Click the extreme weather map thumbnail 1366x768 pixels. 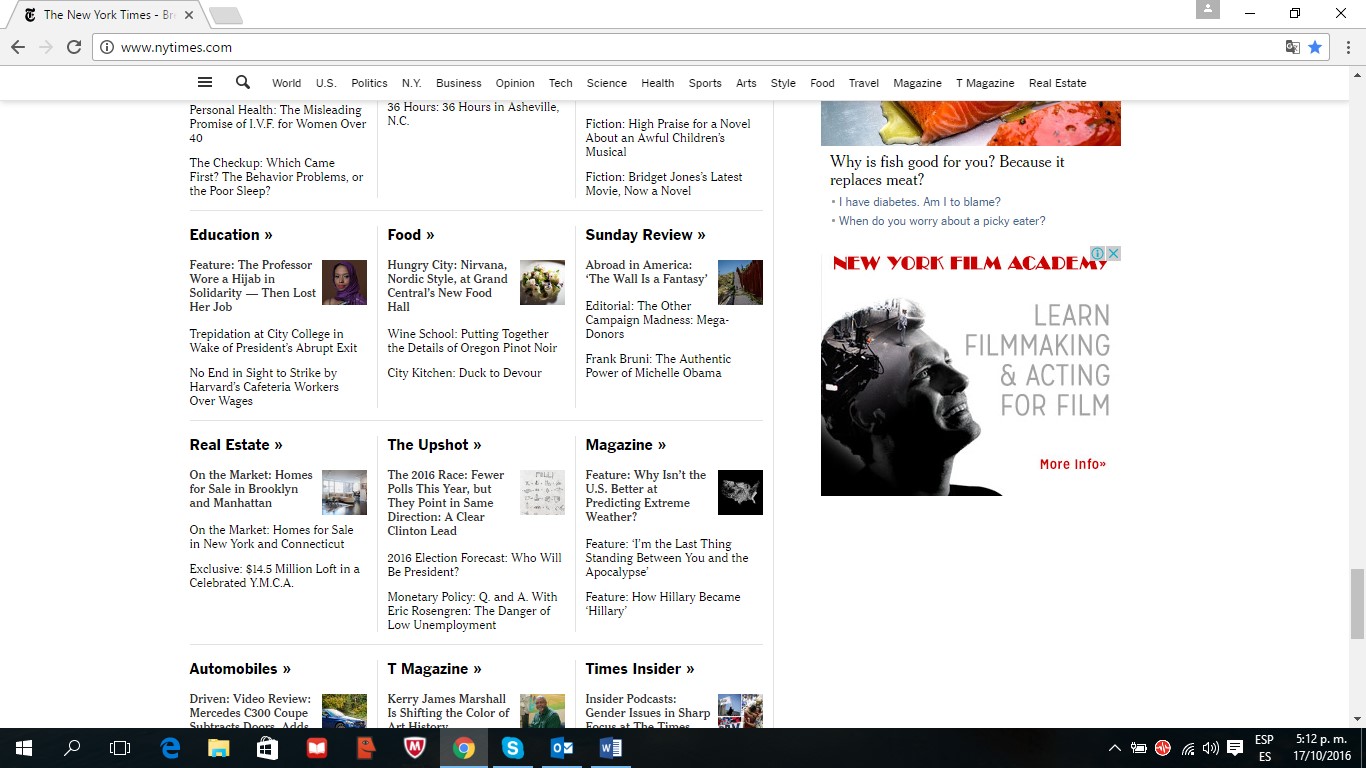(x=740, y=493)
